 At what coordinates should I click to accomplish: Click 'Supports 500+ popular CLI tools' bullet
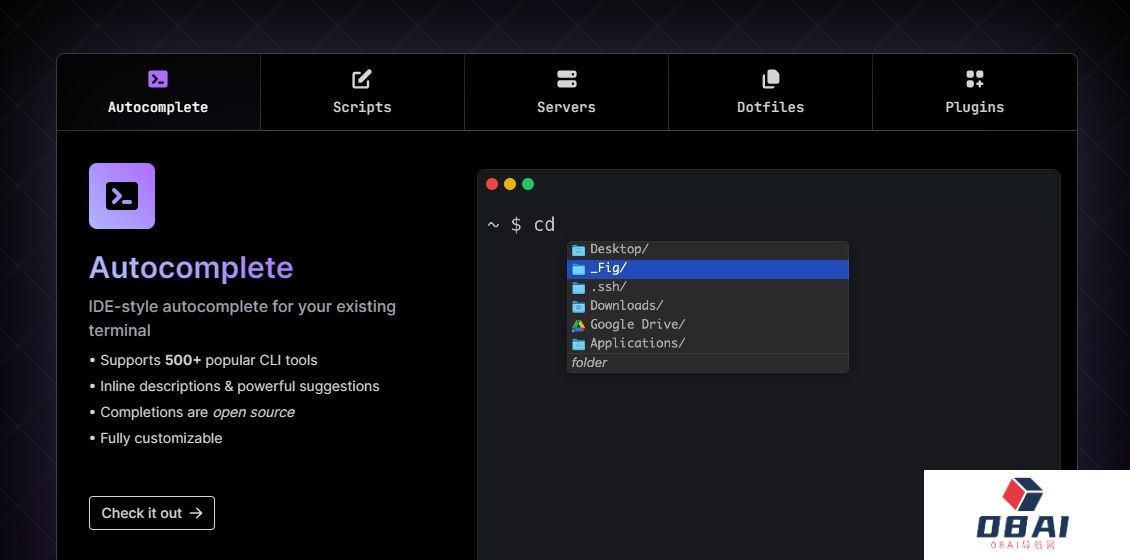coord(203,360)
